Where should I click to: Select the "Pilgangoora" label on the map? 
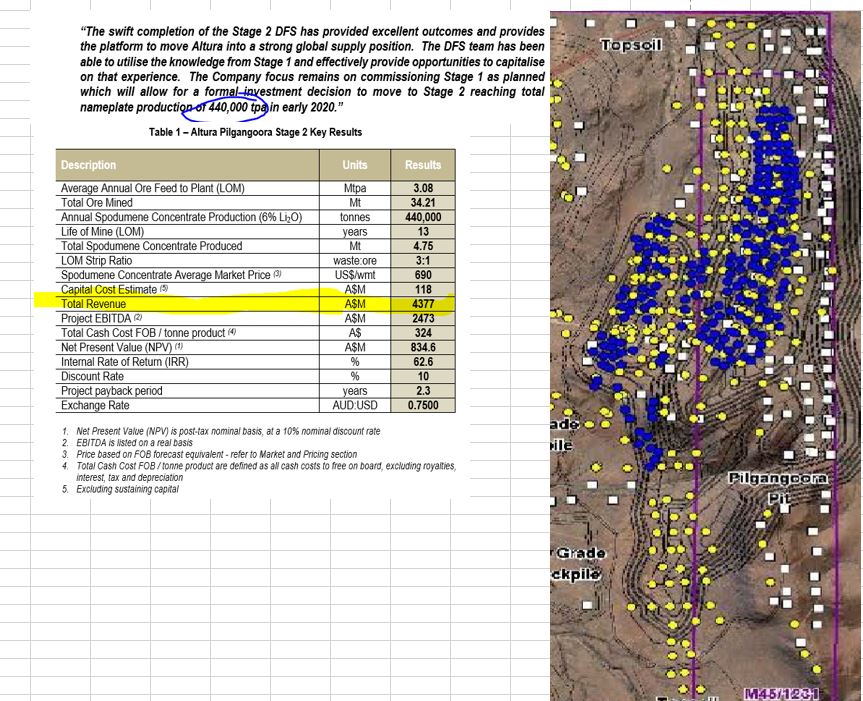778,477
